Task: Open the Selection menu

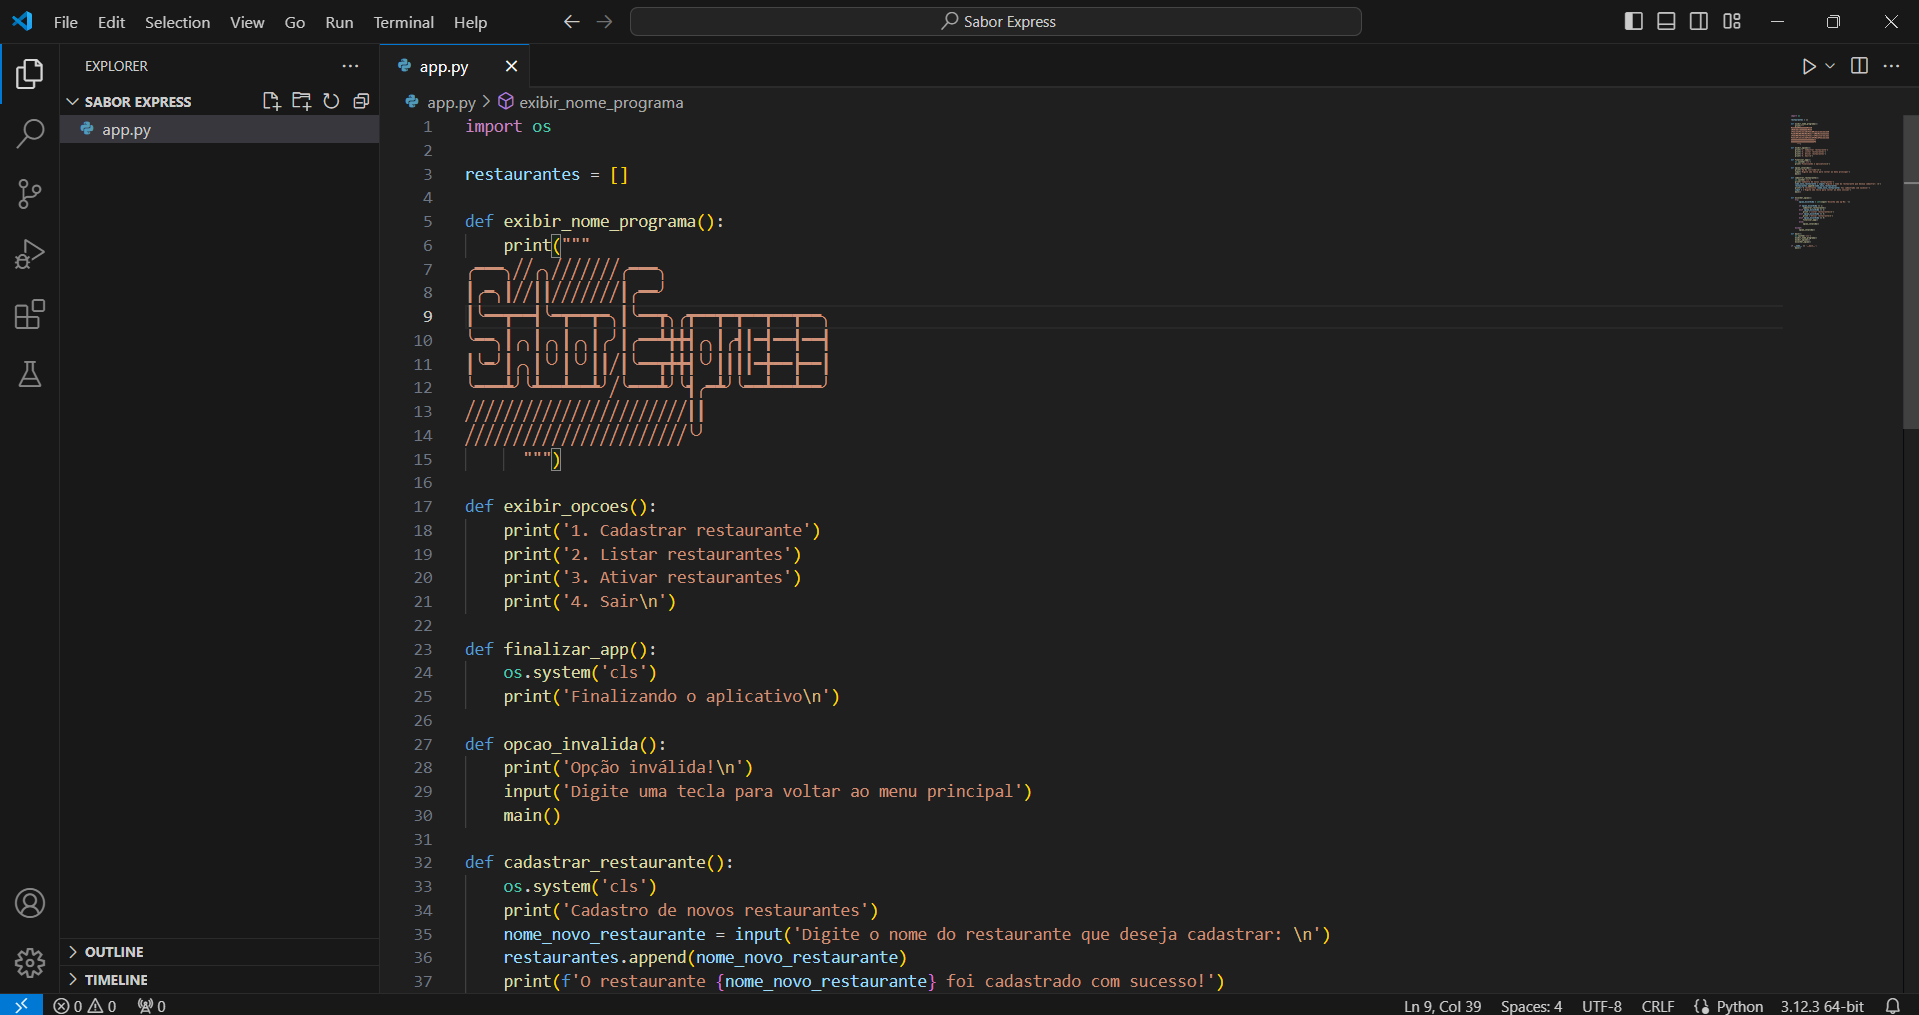Action: tap(177, 22)
